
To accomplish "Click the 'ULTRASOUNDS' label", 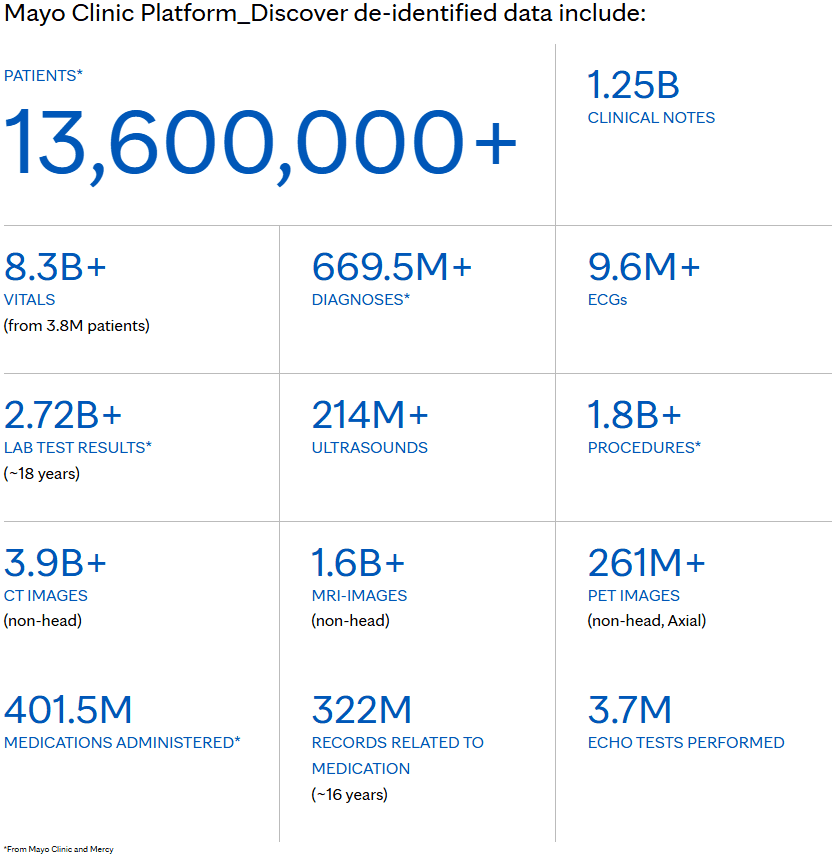I will pos(370,448).
